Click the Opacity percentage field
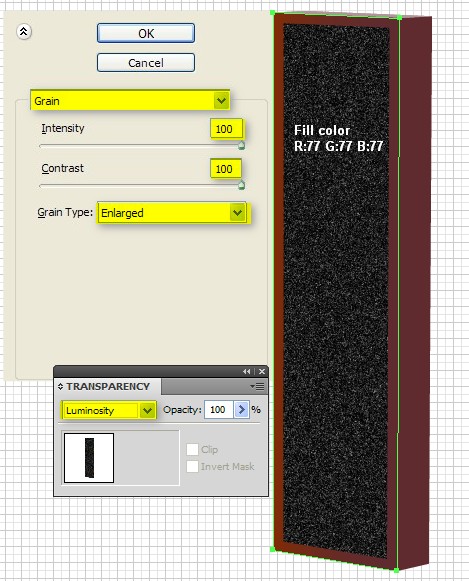Image resolution: width=469 pixels, height=581 pixels. [219, 410]
